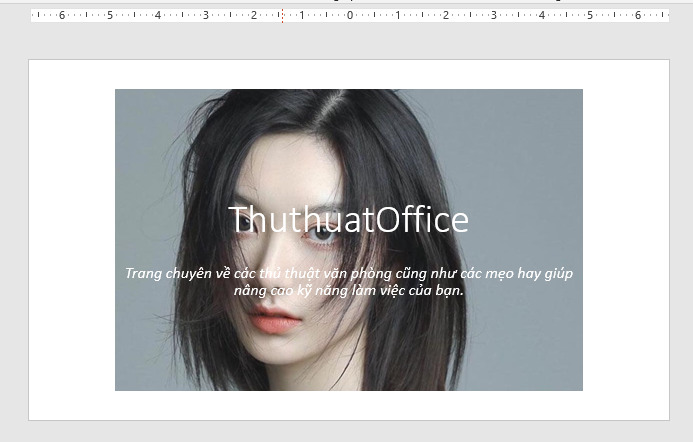Click the left-side 5 mark on the ruler

(x=110, y=16)
